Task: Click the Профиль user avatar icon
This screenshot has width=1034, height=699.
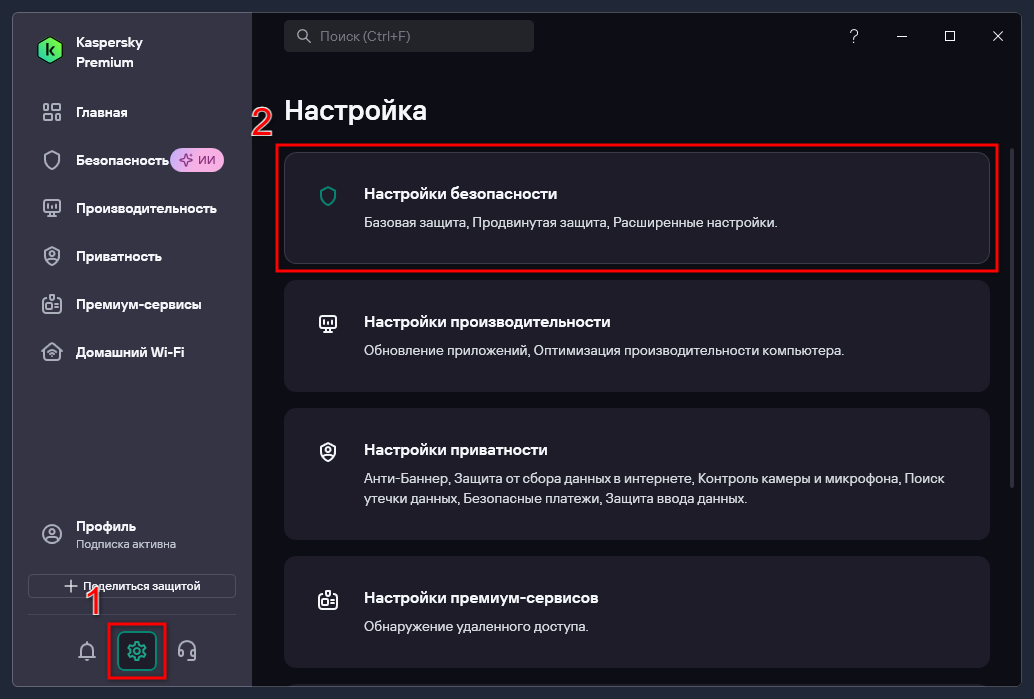Action: [51, 533]
